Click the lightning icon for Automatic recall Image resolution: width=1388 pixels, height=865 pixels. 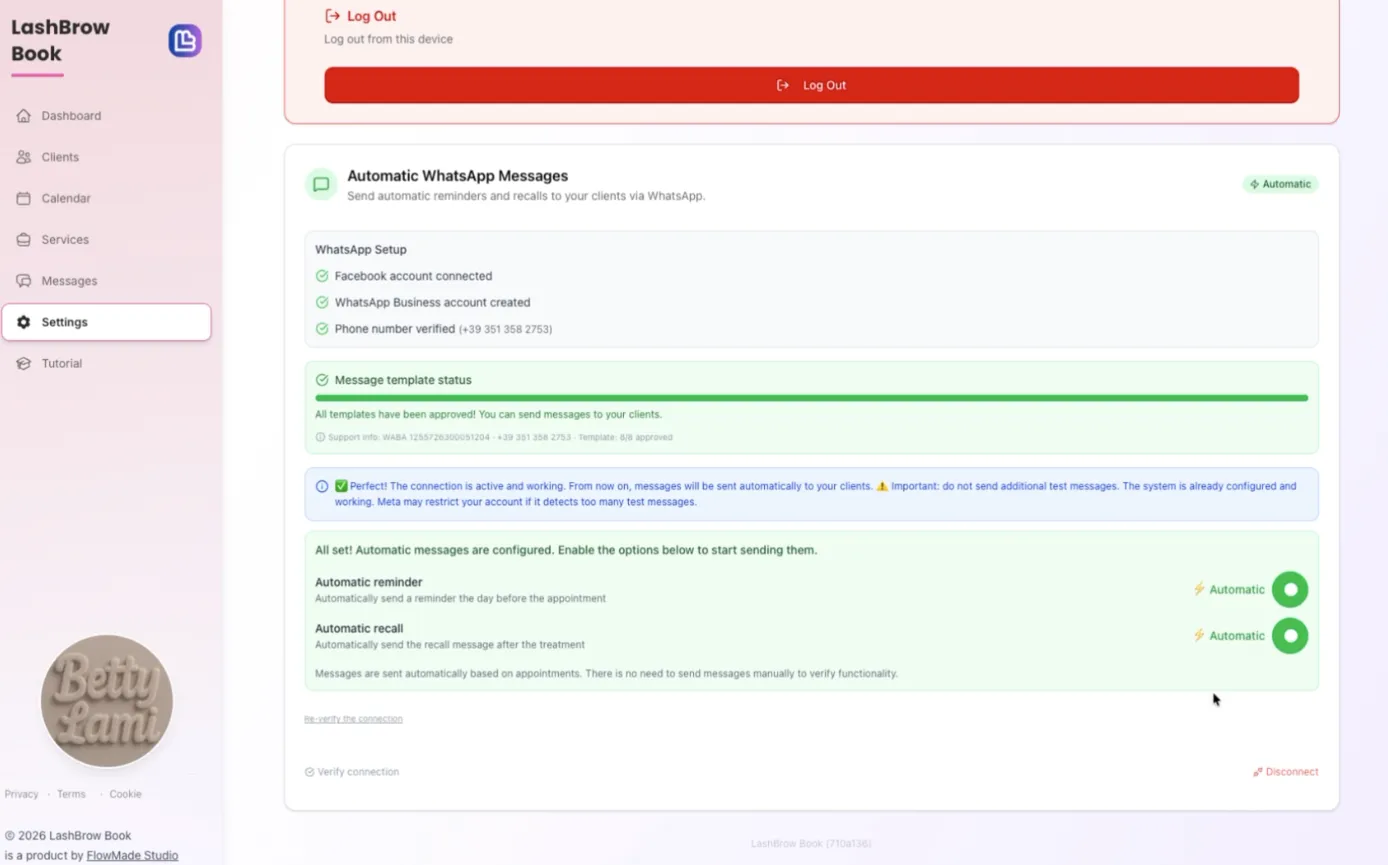1199,635
